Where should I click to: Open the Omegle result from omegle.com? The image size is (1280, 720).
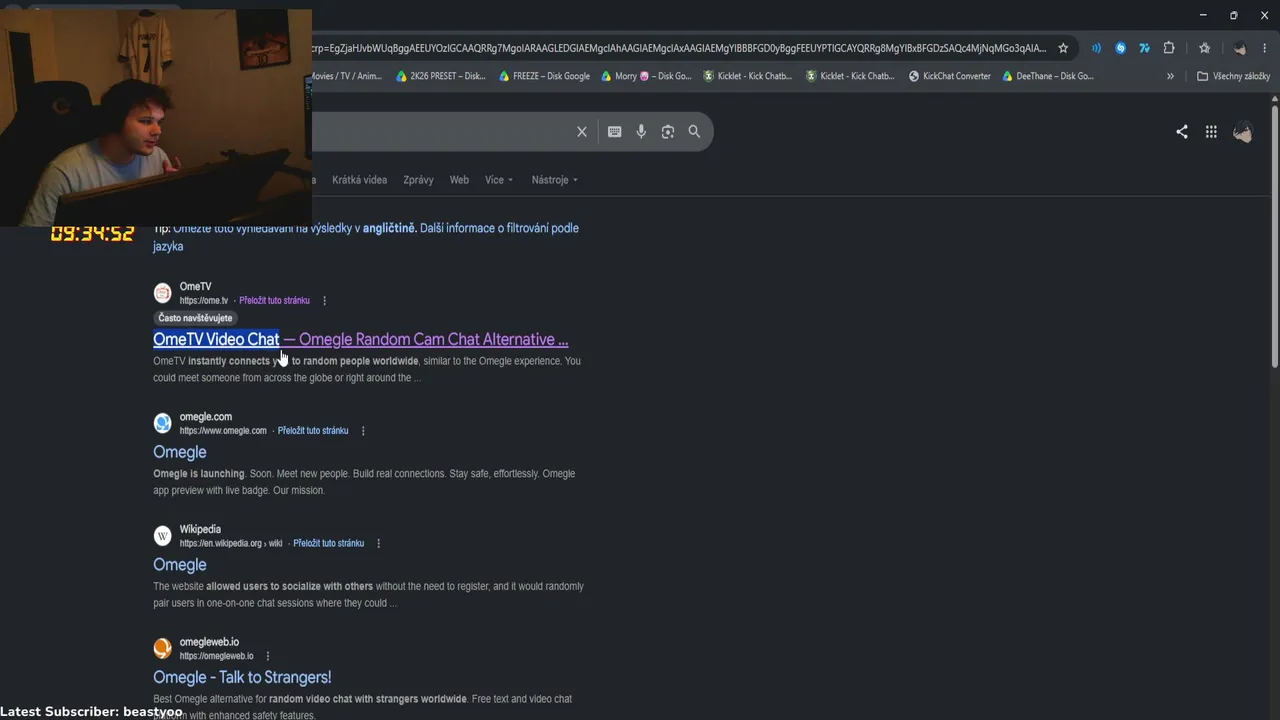180,452
